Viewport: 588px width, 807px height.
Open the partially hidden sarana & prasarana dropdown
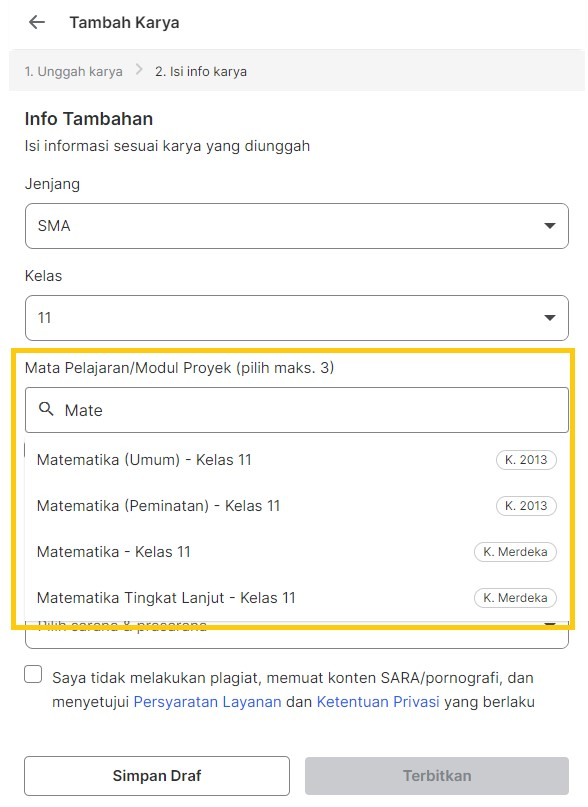(x=297, y=636)
